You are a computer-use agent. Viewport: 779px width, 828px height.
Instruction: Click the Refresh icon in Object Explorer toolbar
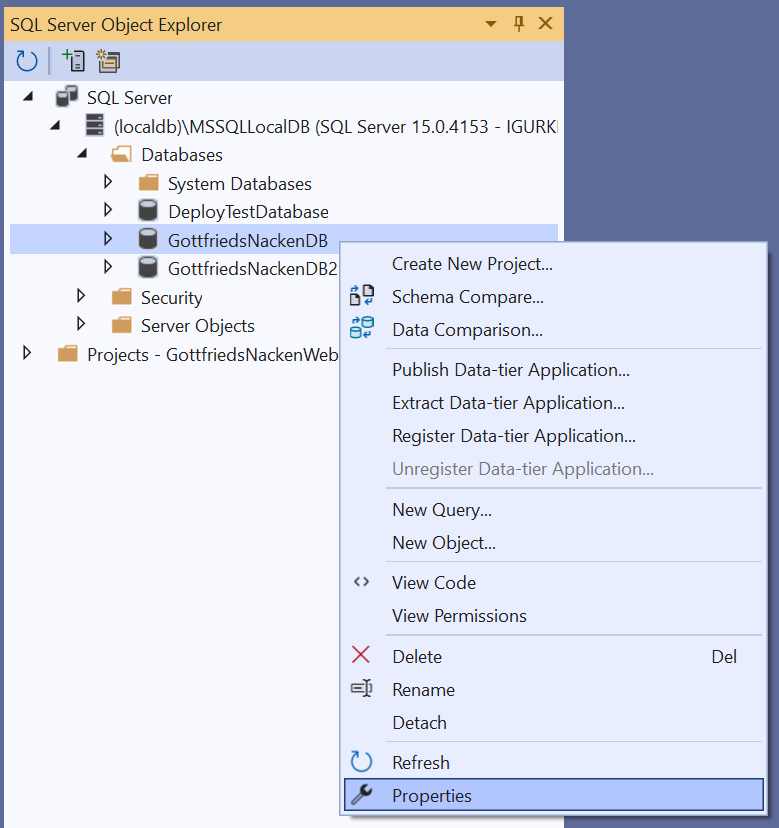(27, 61)
